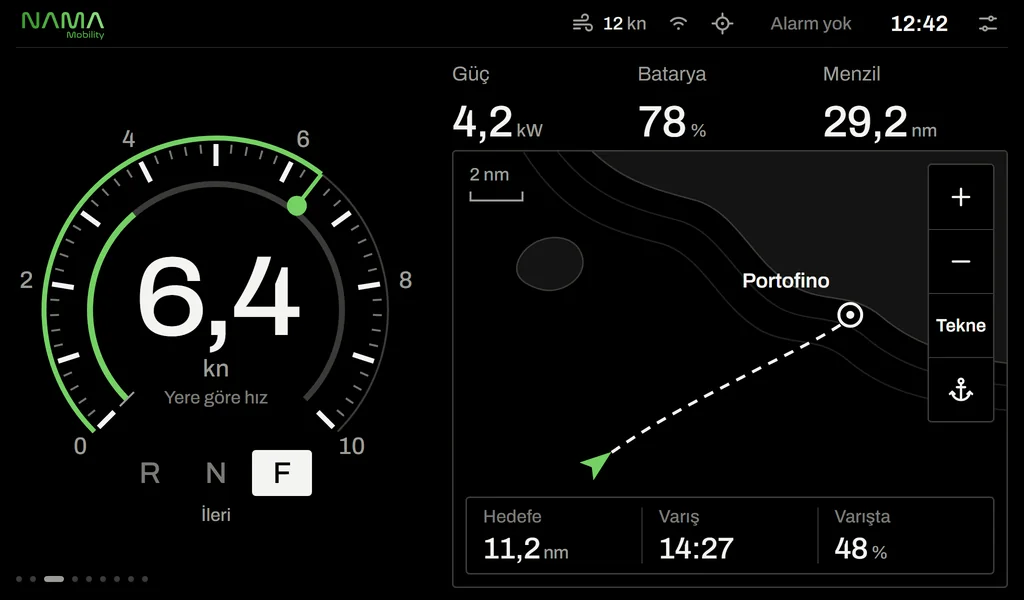The width and height of the screenshot is (1024, 600).
Task: Go to the last page dot
Action: coord(145,579)
